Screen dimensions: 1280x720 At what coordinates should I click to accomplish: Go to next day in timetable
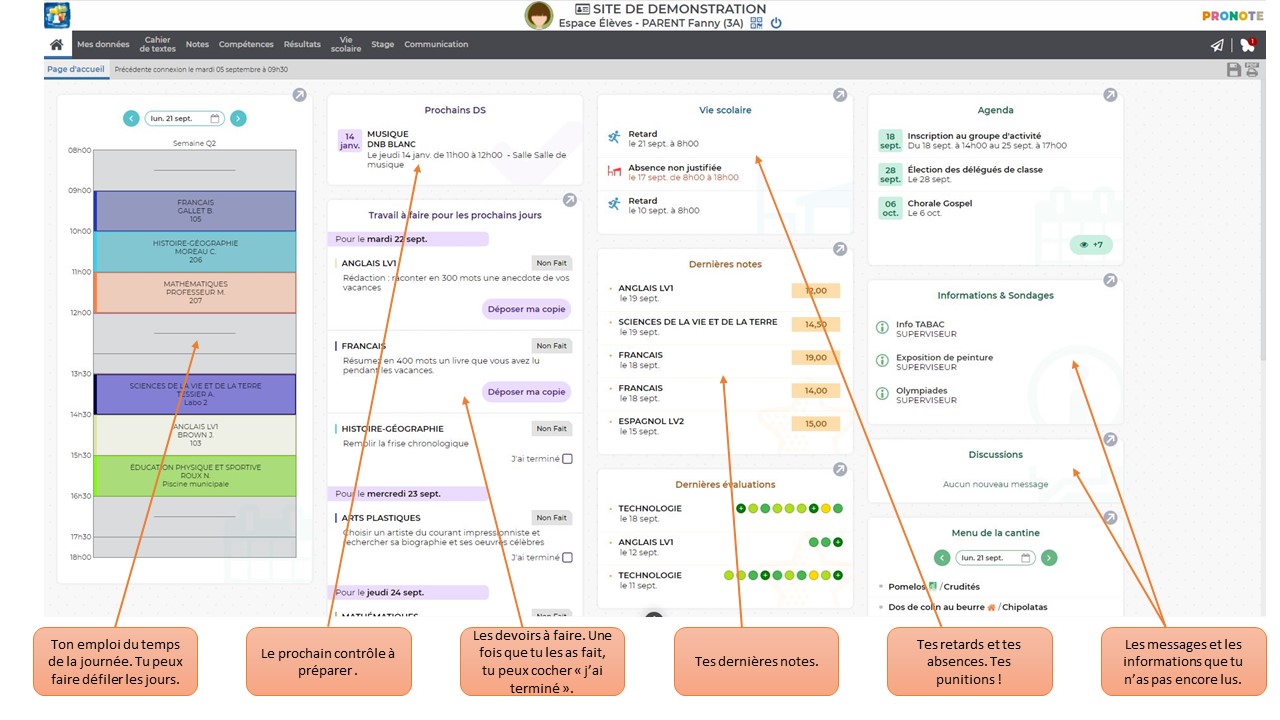coord(238,118)
